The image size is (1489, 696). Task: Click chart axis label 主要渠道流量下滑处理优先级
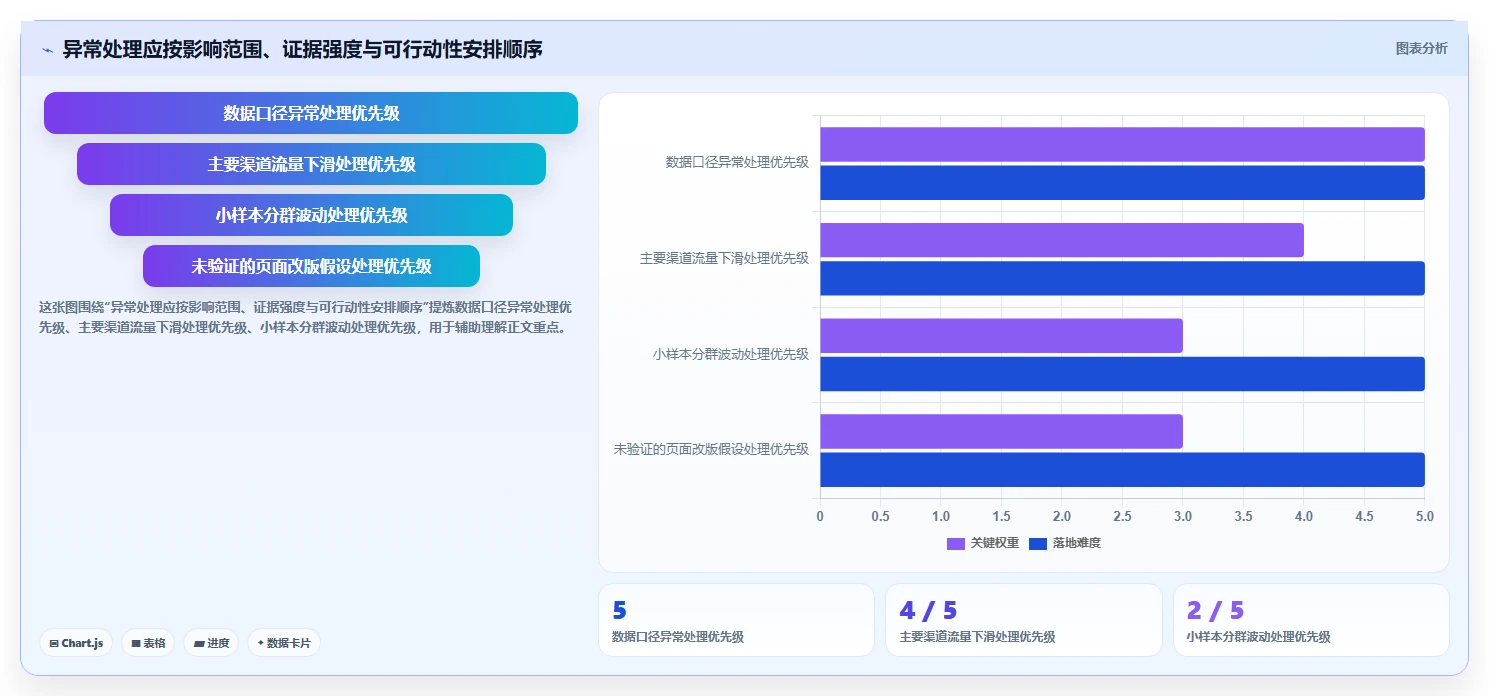724,258
